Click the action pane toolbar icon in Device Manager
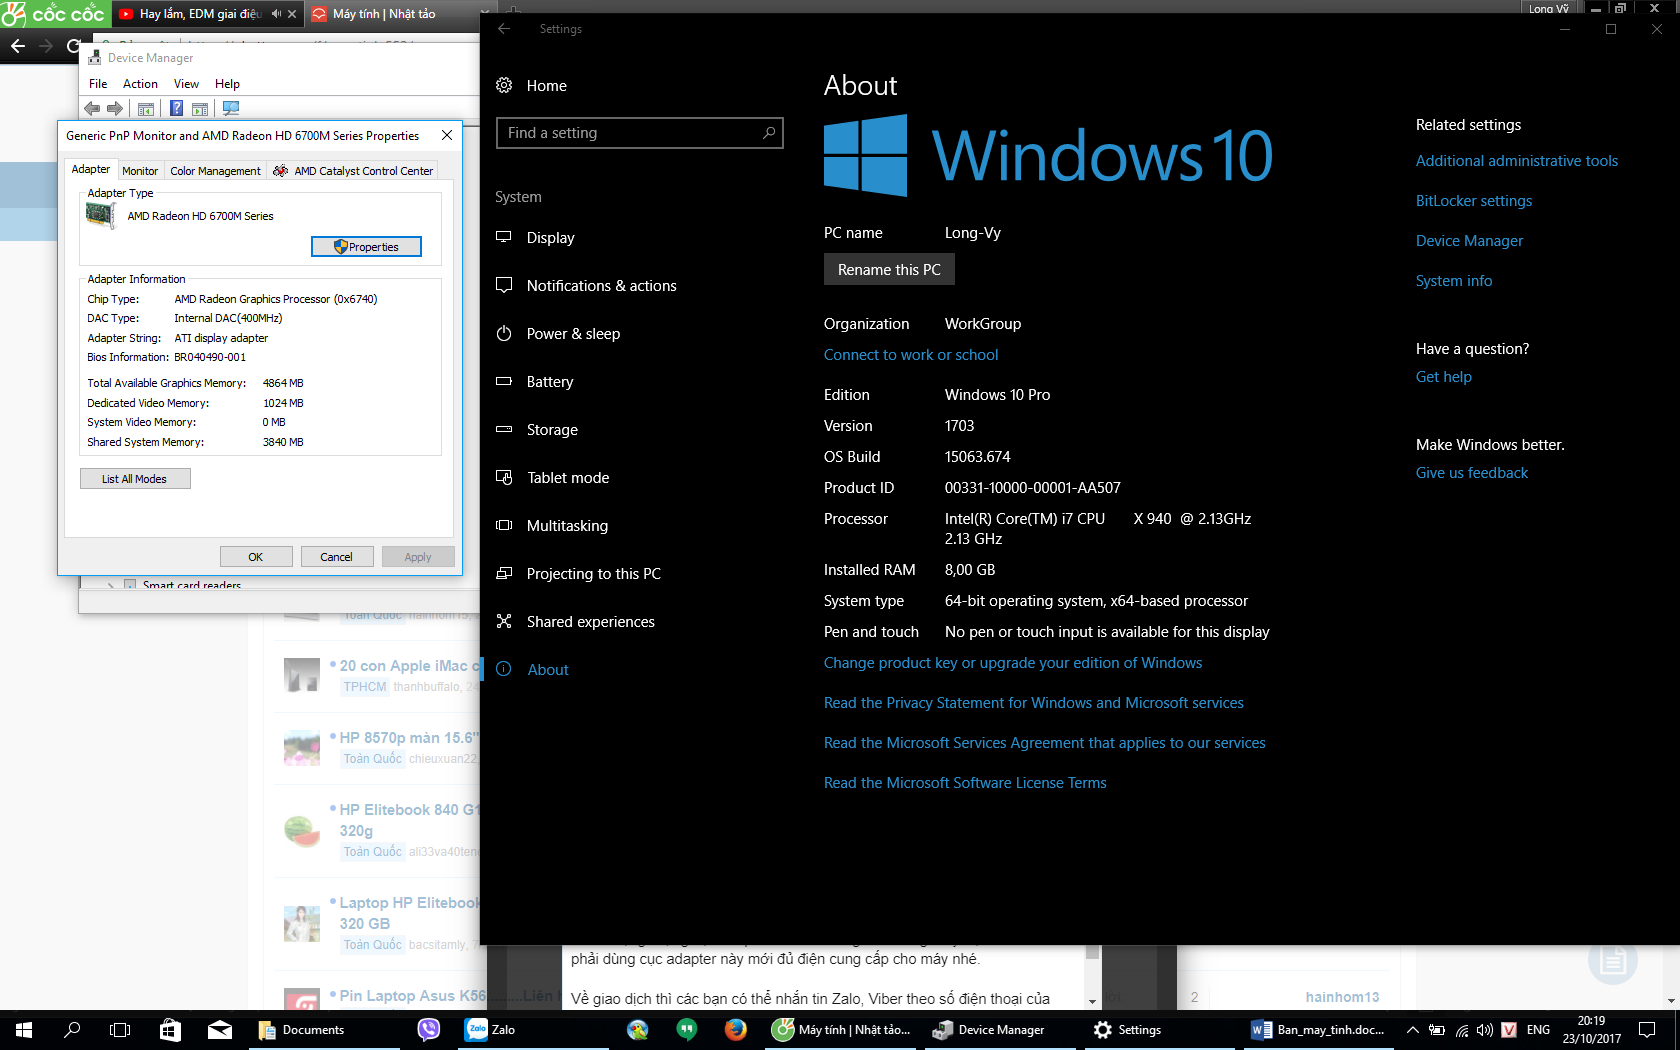 (x=200, y=109)
